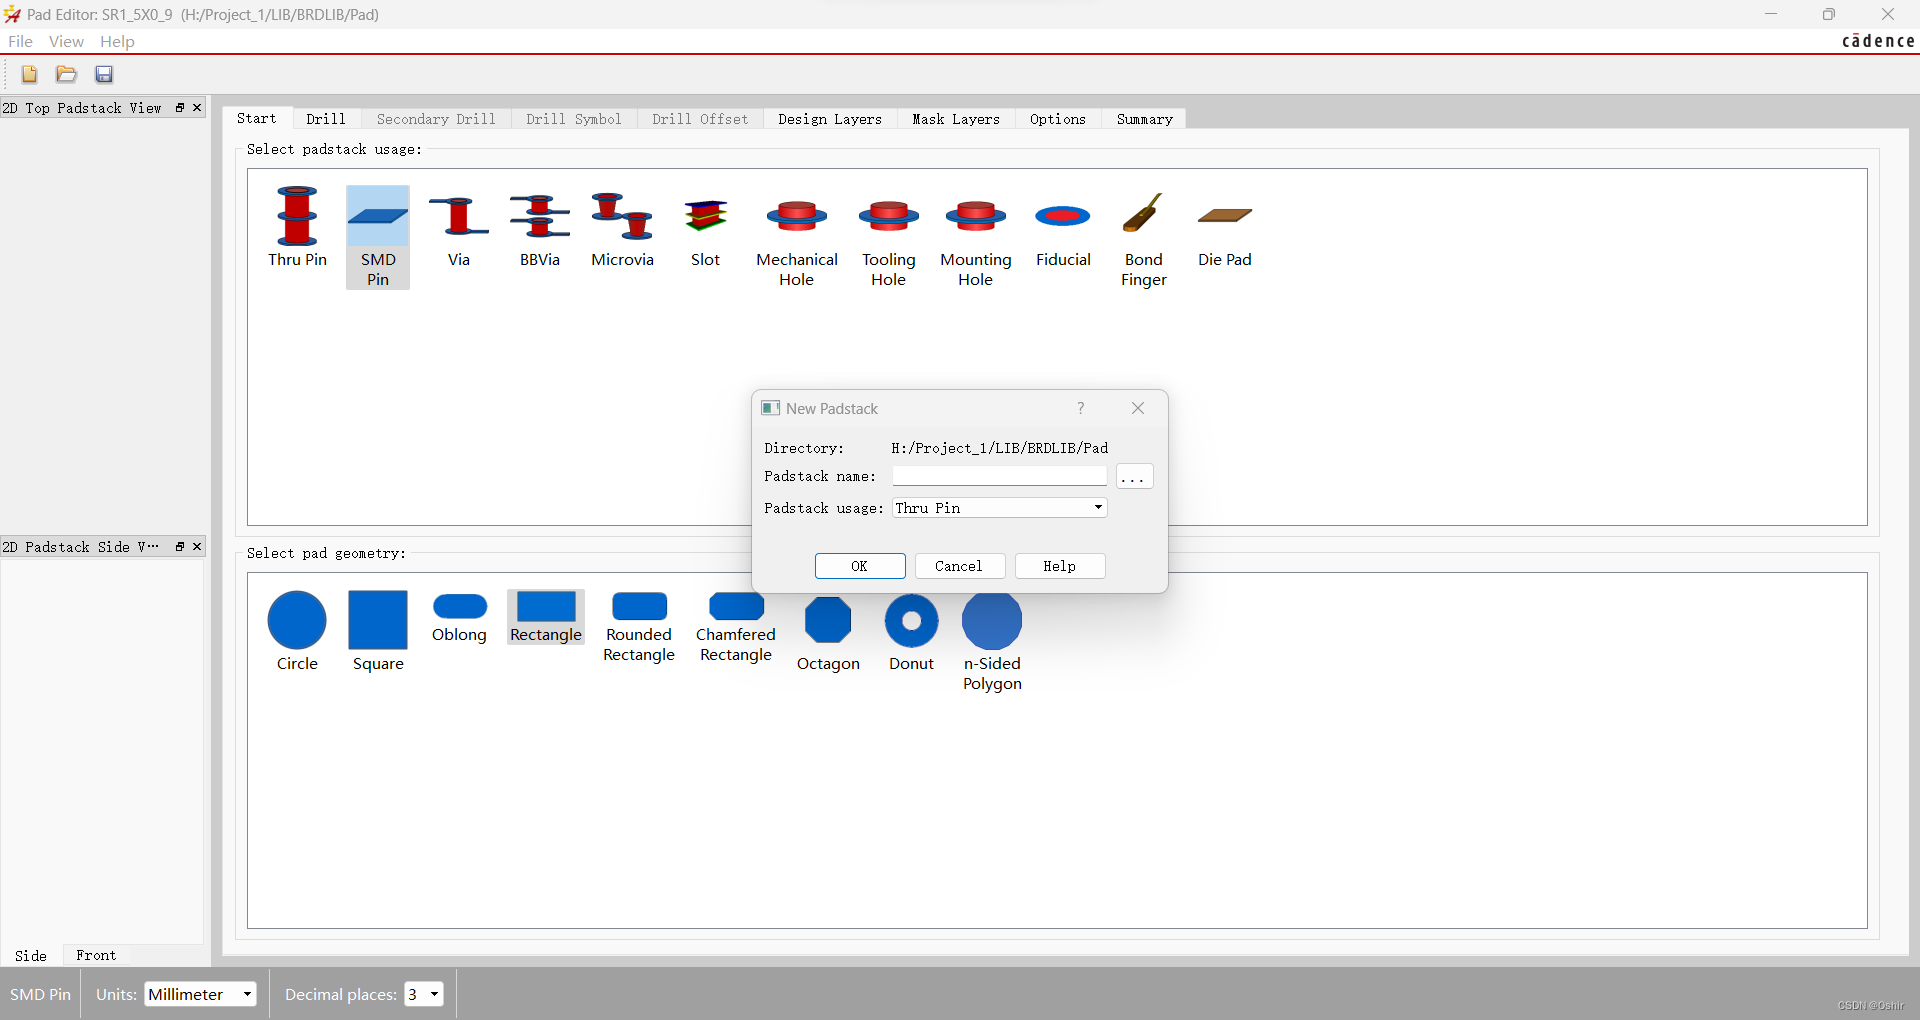Click the Padstack name input field

tap(999, 476)
